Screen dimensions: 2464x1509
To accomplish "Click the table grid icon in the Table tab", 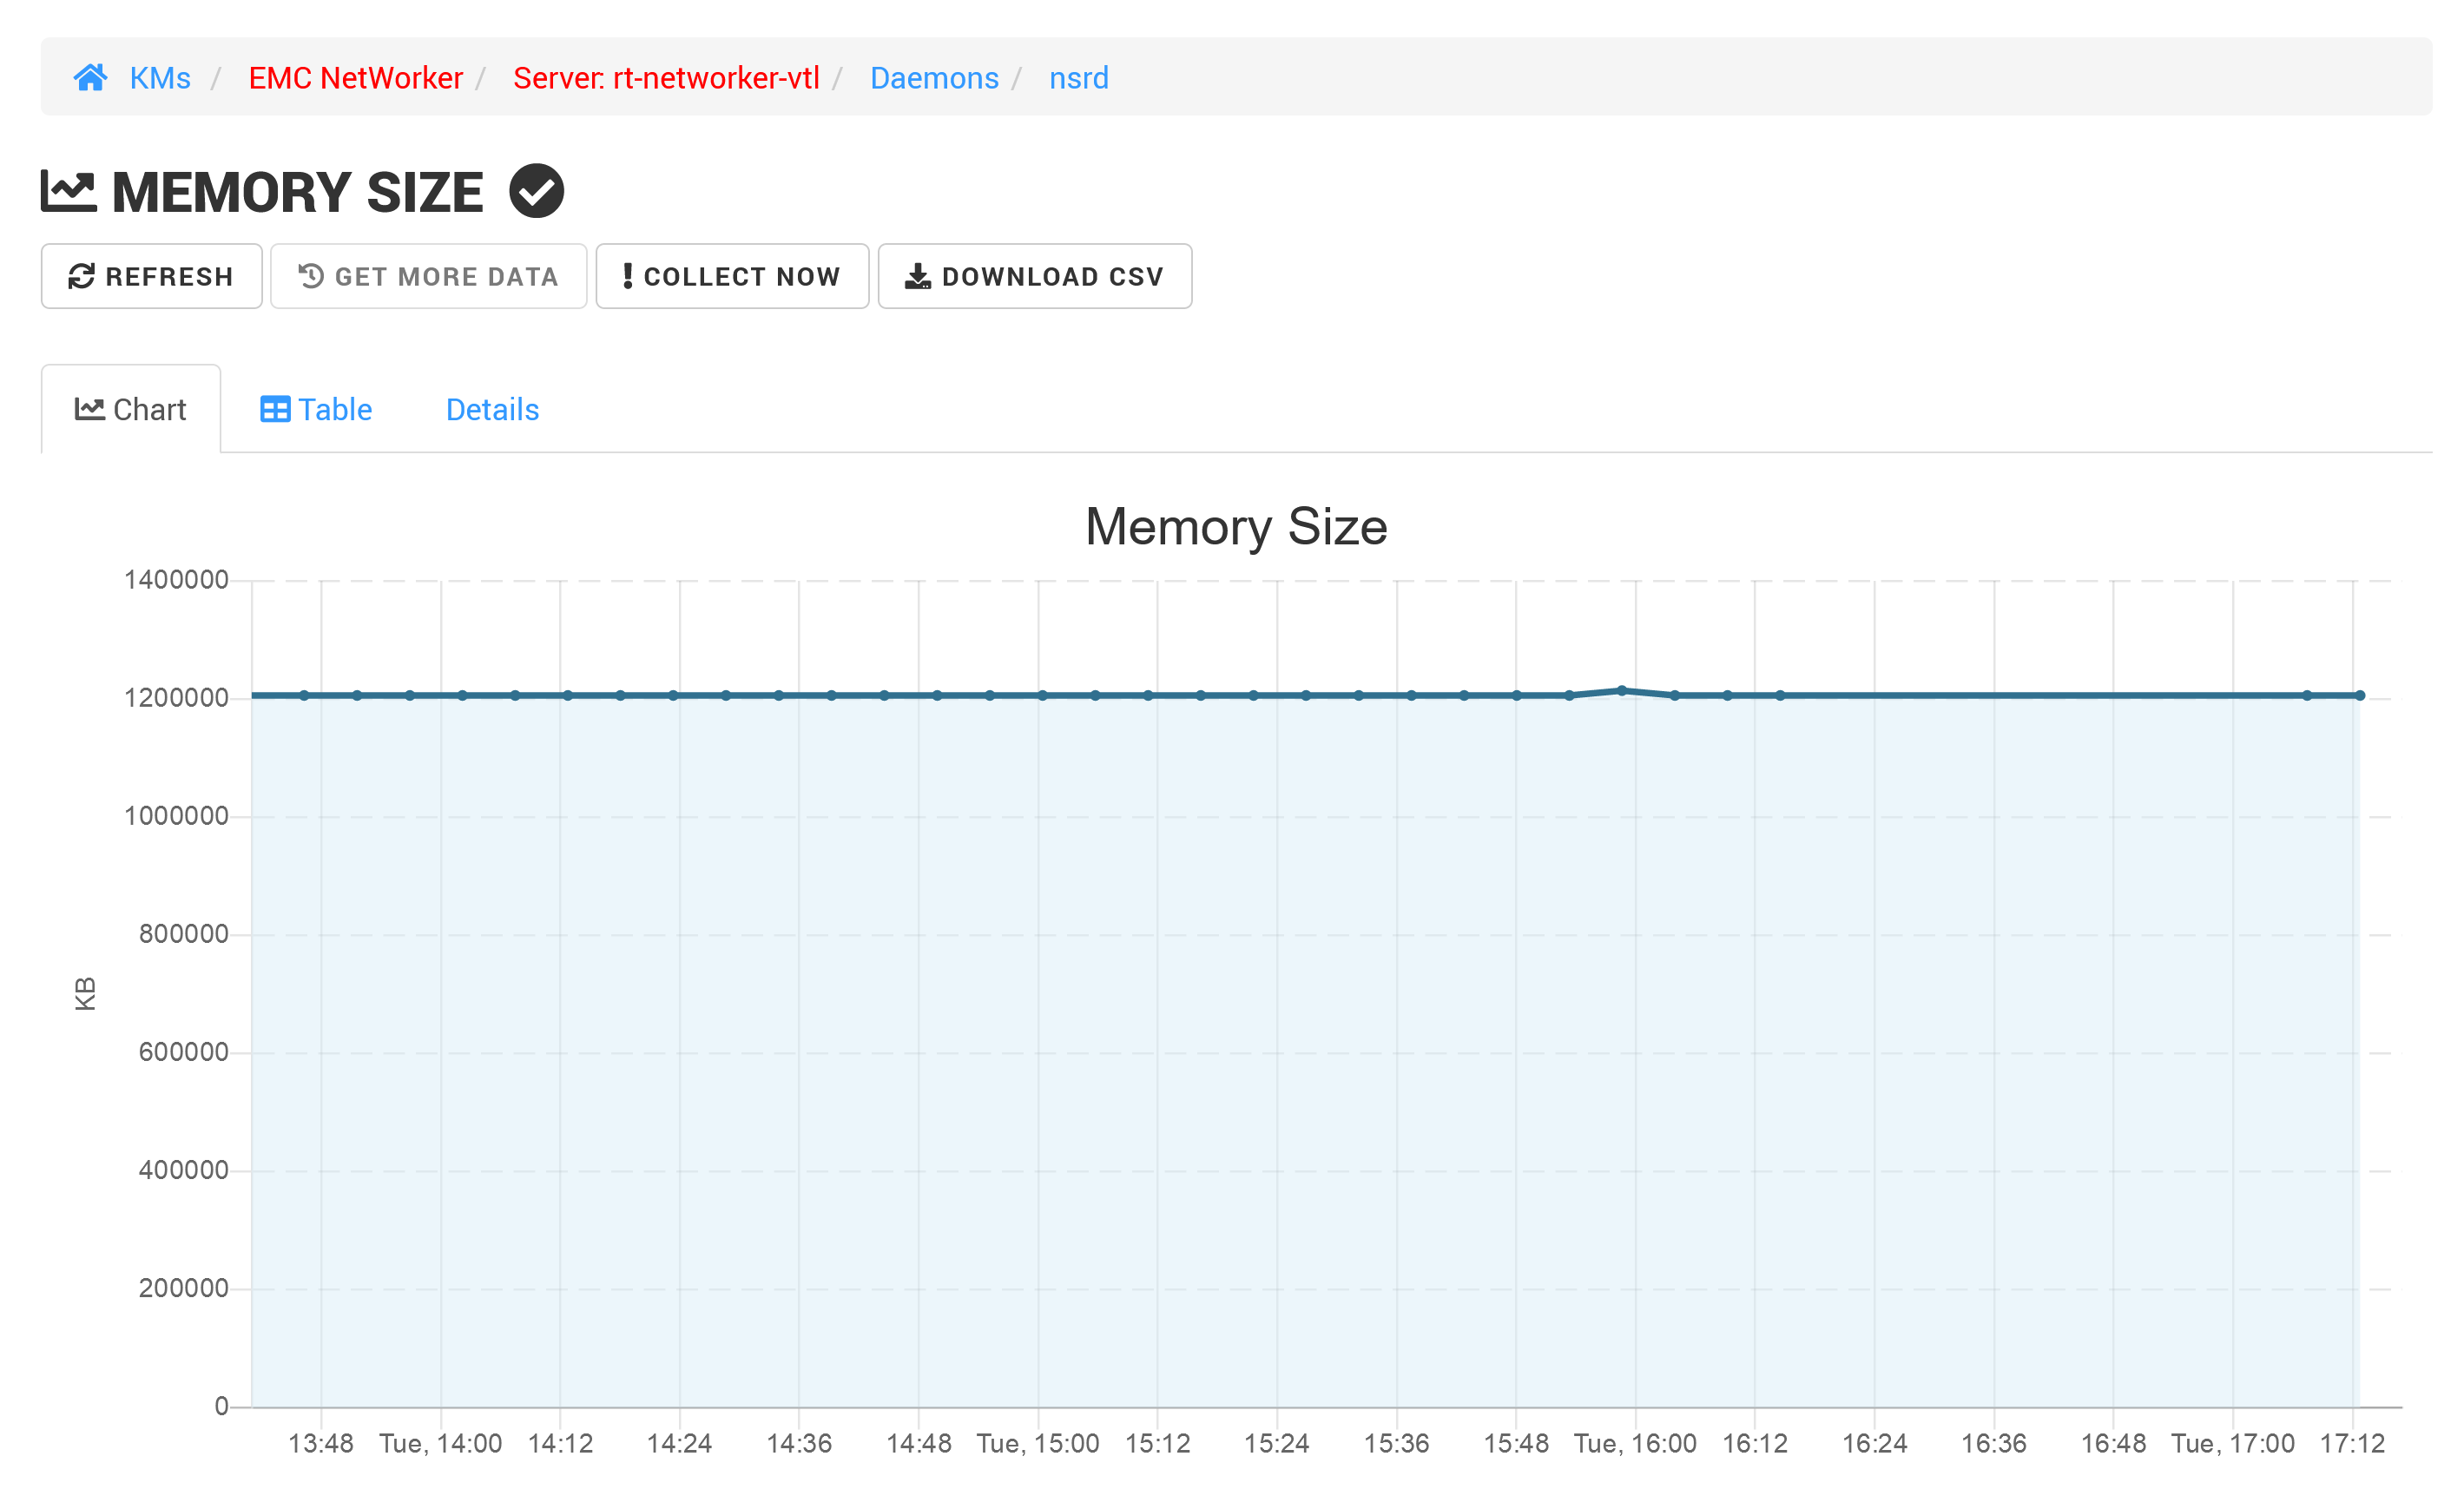I will [x=274, y=408].
